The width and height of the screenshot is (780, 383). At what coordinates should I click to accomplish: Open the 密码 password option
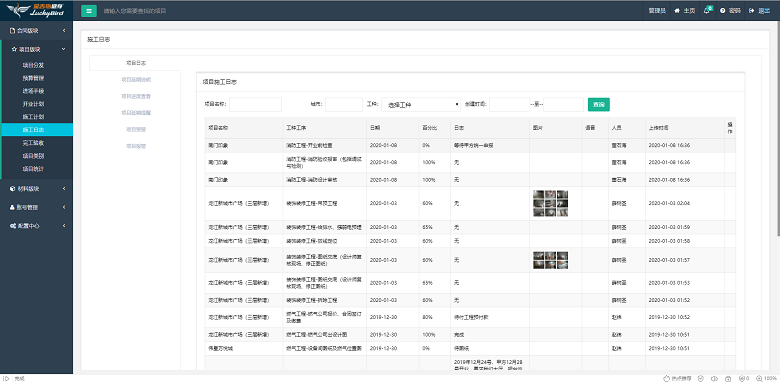(x=730, y=10)
